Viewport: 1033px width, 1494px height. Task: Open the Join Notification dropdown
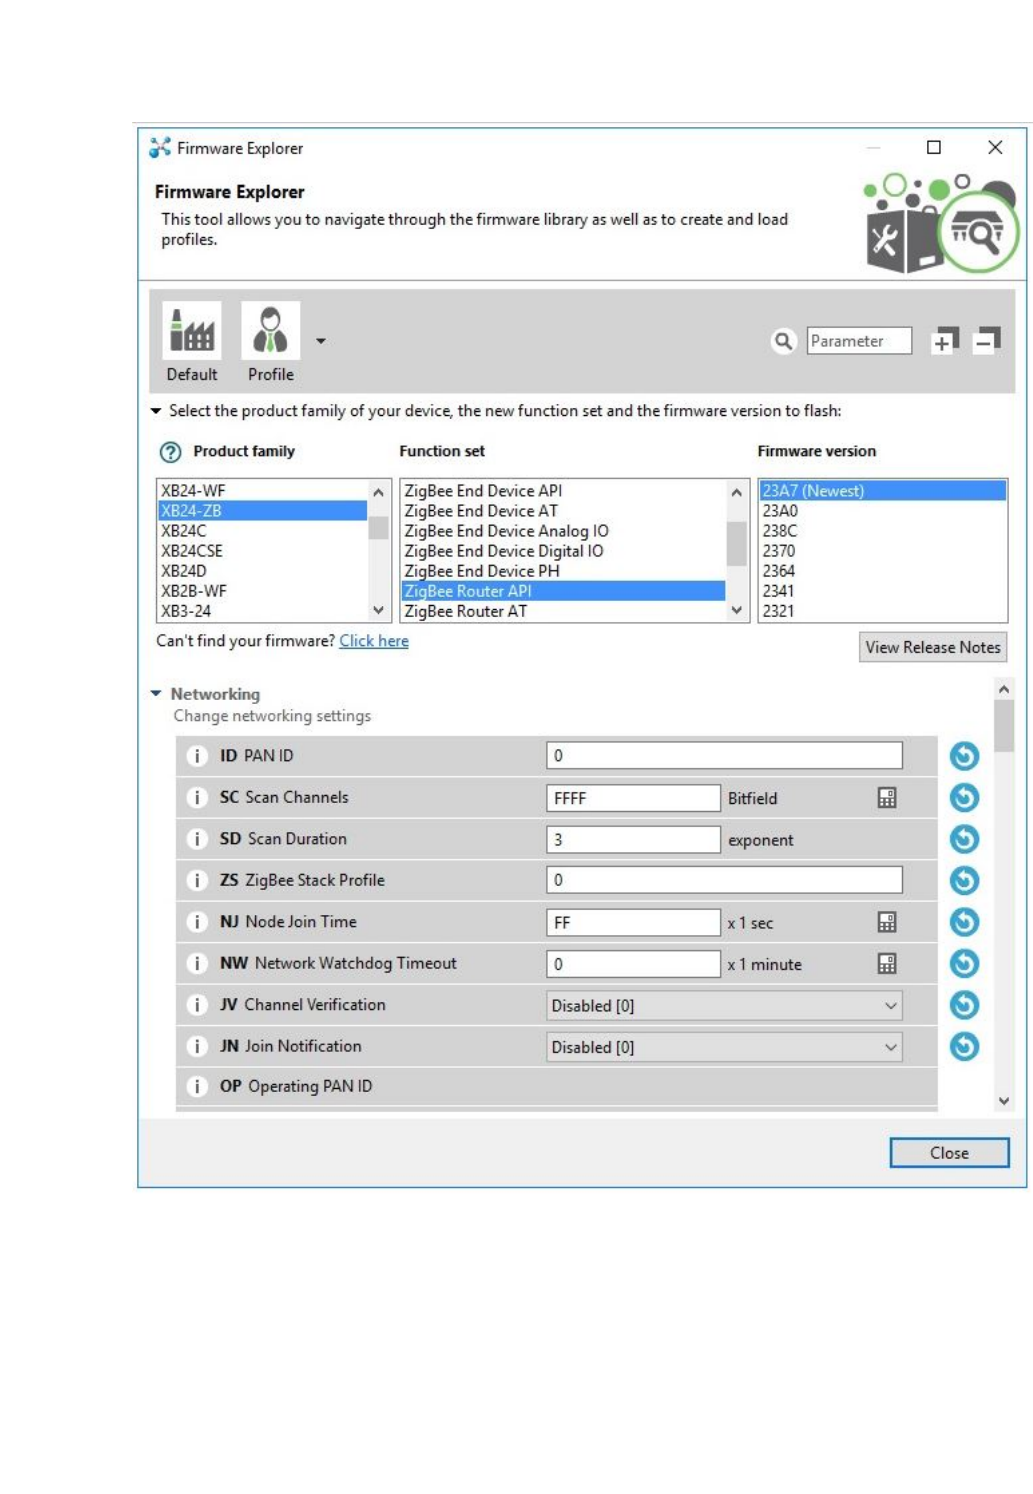(724, 1047)
